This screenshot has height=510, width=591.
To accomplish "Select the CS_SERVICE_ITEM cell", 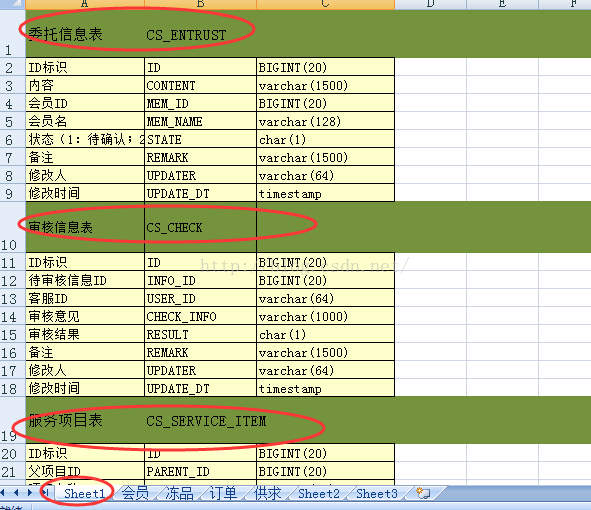I will click(x=200, y=420).
